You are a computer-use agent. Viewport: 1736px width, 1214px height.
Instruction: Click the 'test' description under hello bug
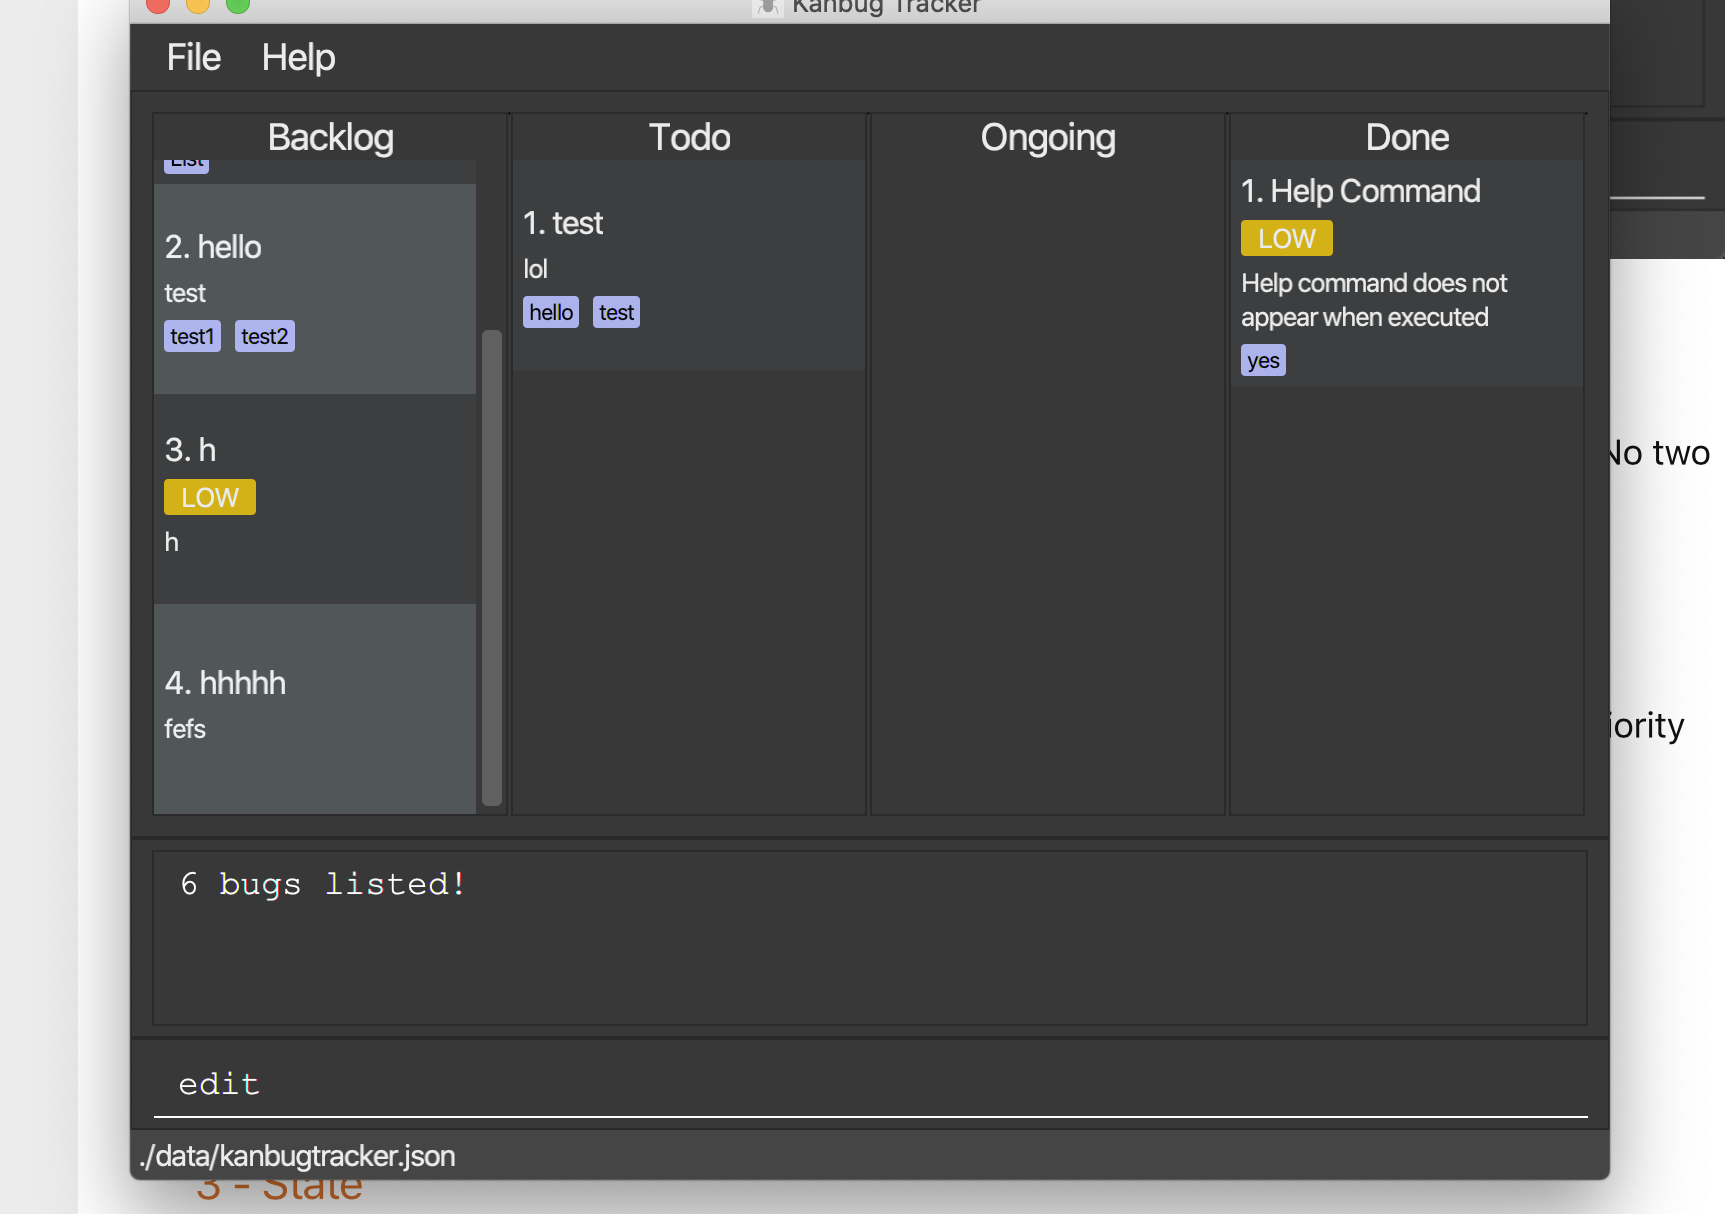coord(185,293)
